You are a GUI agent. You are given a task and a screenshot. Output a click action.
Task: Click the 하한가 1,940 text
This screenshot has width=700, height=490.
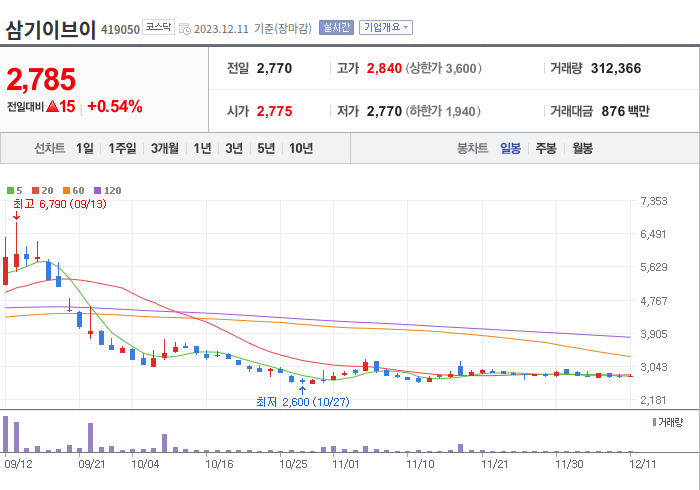click(x=443, y=111)
